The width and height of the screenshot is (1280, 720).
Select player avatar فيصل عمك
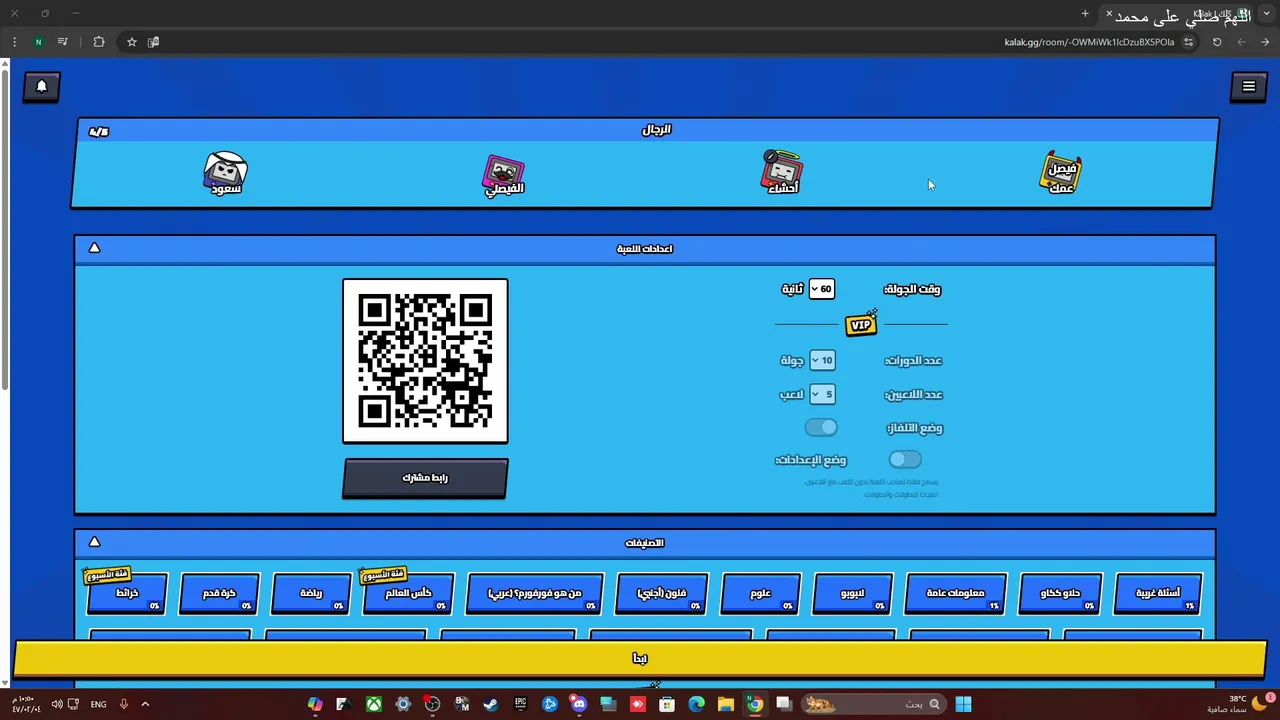[x=1061, y=173]
